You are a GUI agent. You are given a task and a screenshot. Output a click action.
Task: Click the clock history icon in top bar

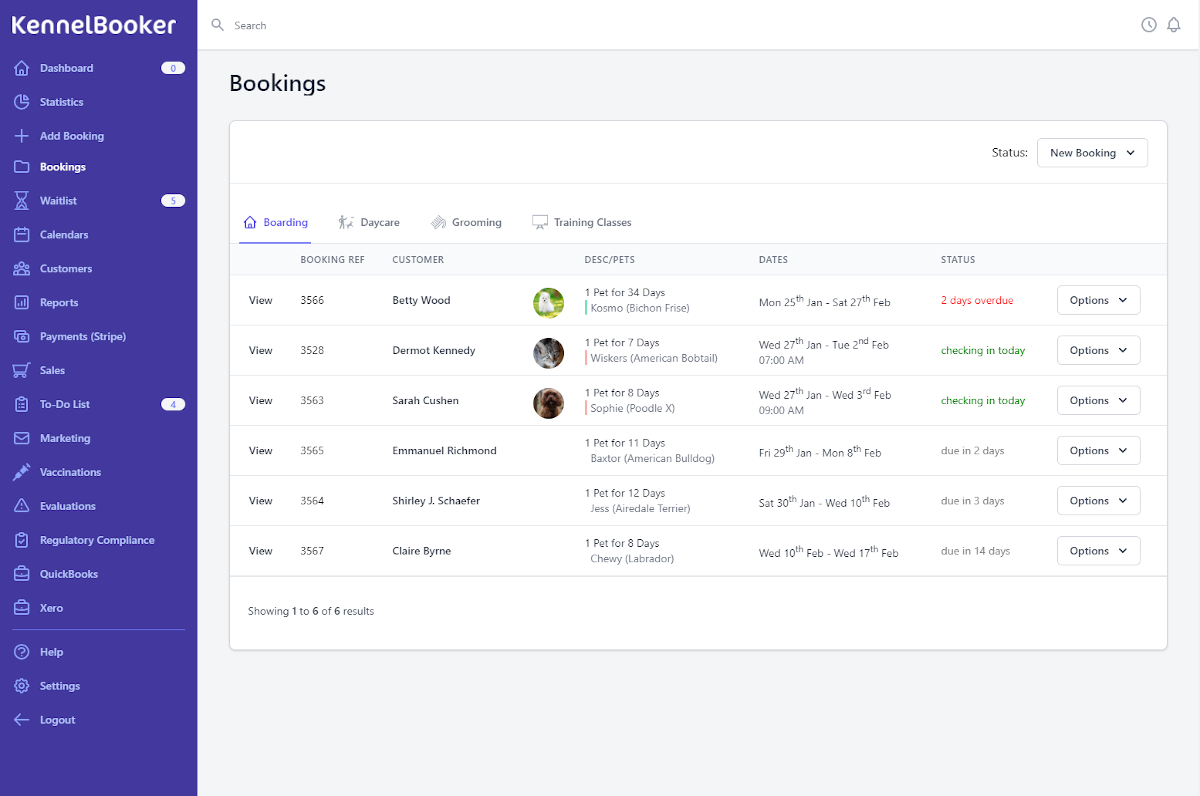click(x=1149, y=25)
